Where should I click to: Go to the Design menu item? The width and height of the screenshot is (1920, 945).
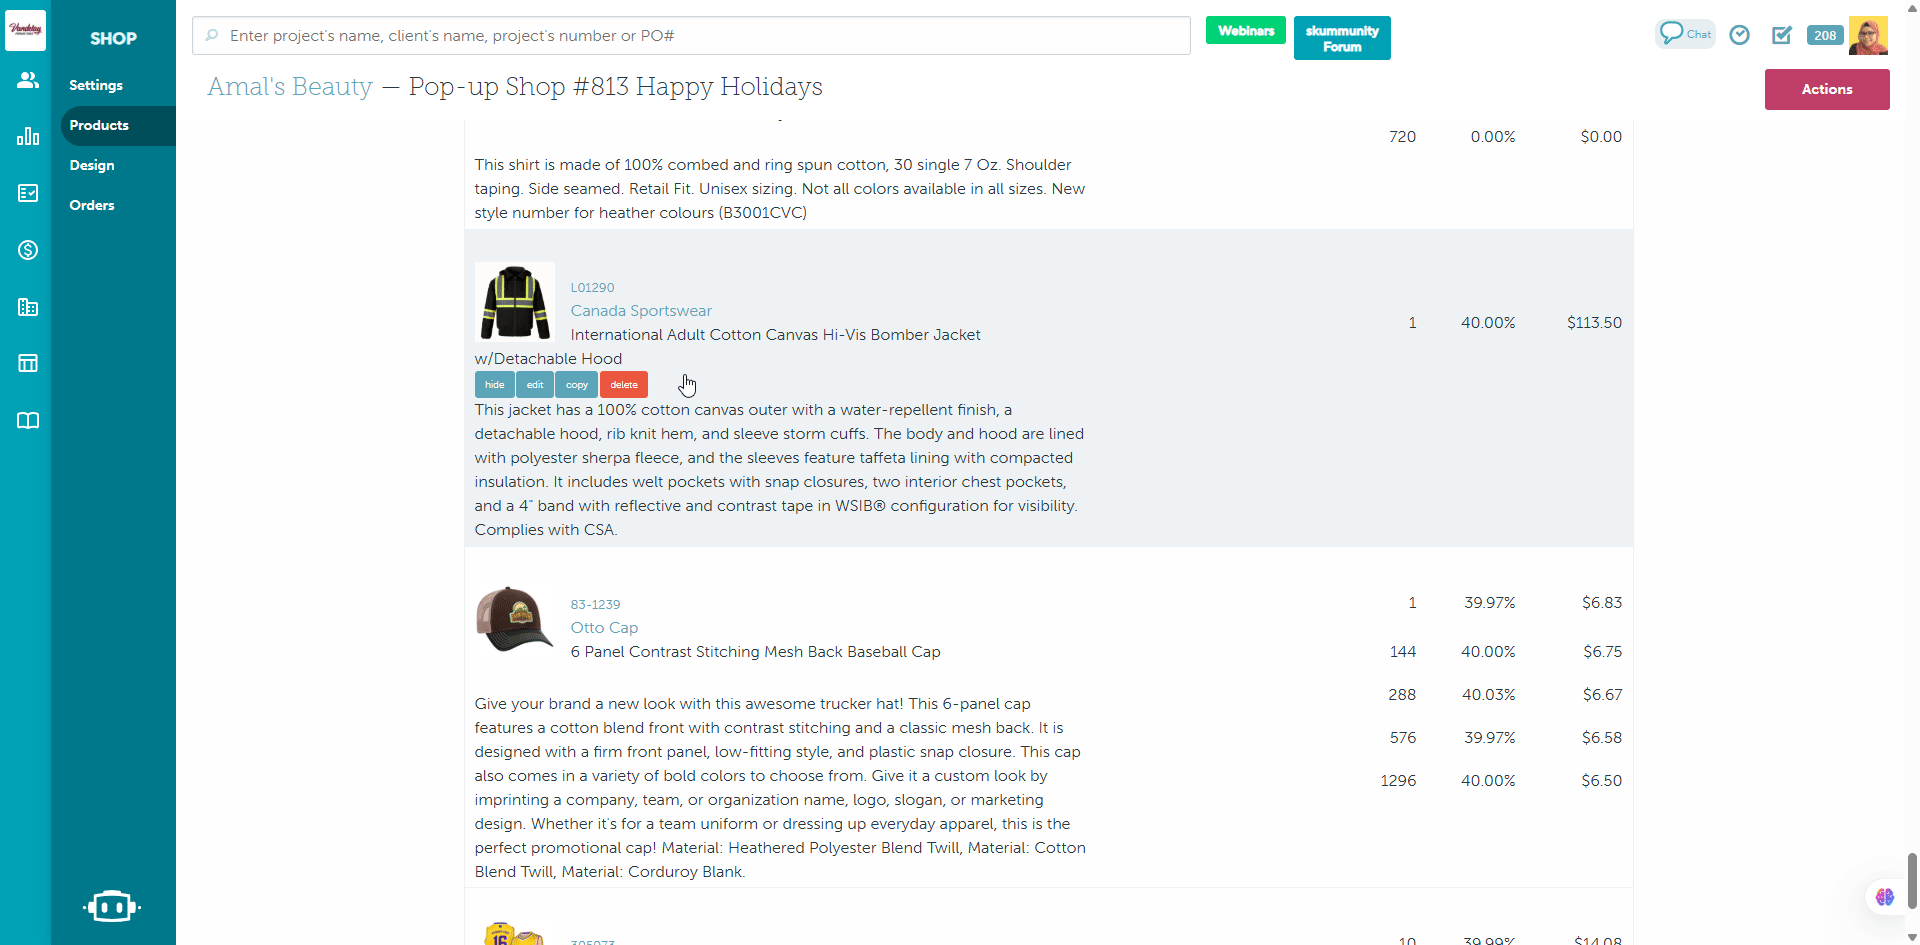(x=92, y=165)
